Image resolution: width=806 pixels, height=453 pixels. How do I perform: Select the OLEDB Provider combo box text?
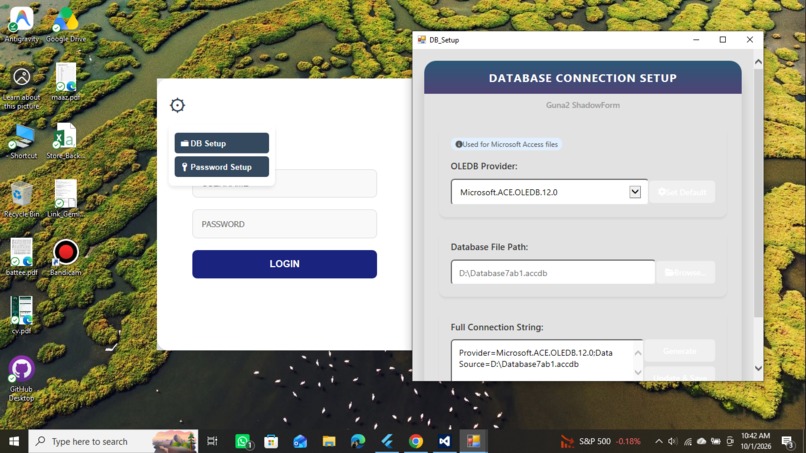(509, 192)
